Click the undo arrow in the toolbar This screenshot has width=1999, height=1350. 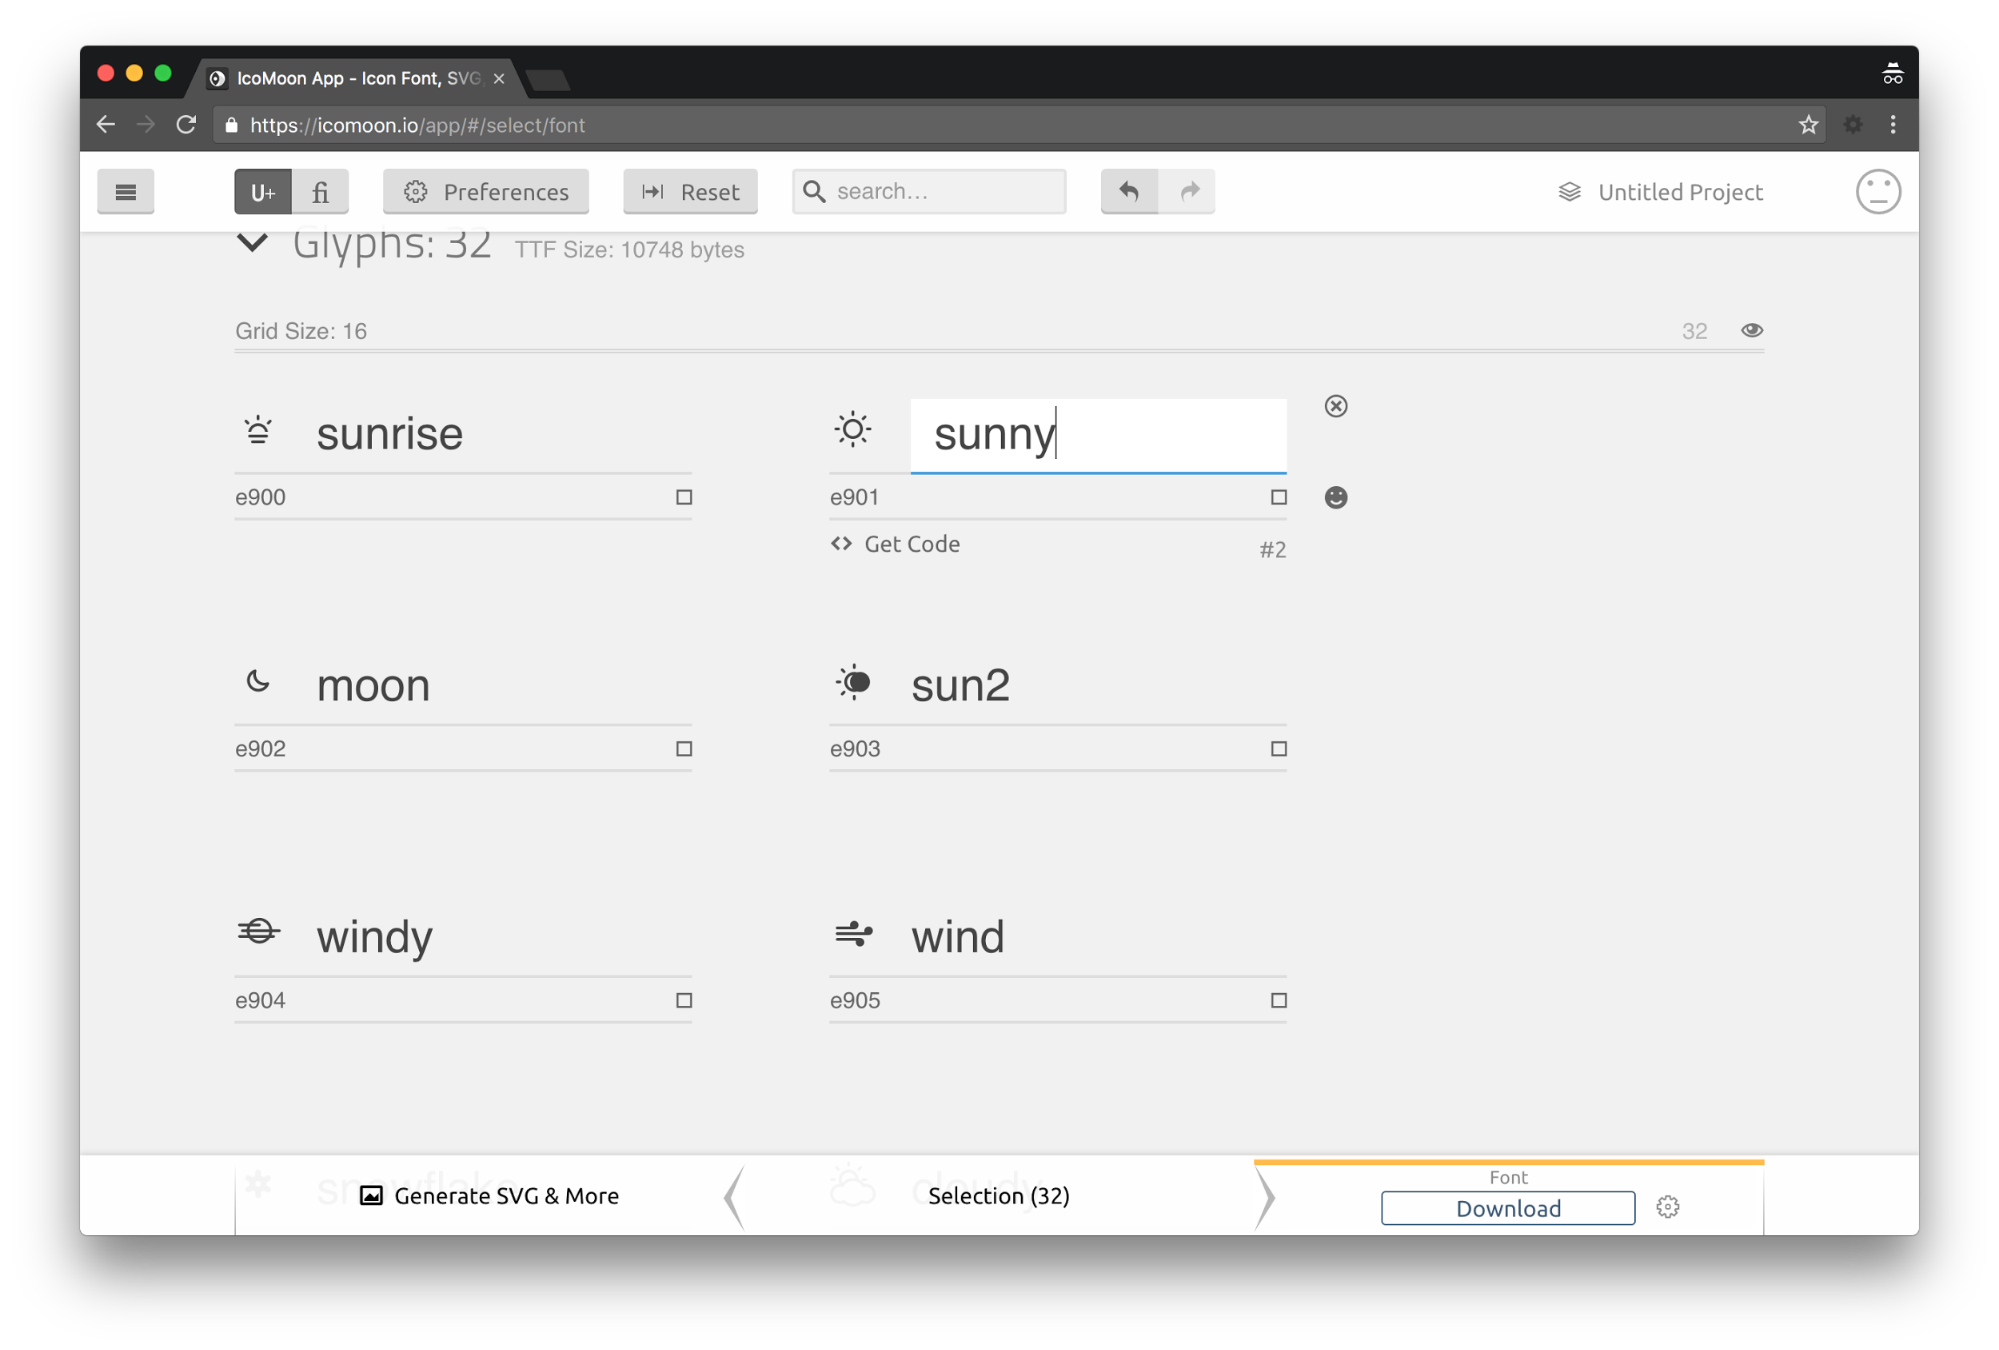point(1128,191)
